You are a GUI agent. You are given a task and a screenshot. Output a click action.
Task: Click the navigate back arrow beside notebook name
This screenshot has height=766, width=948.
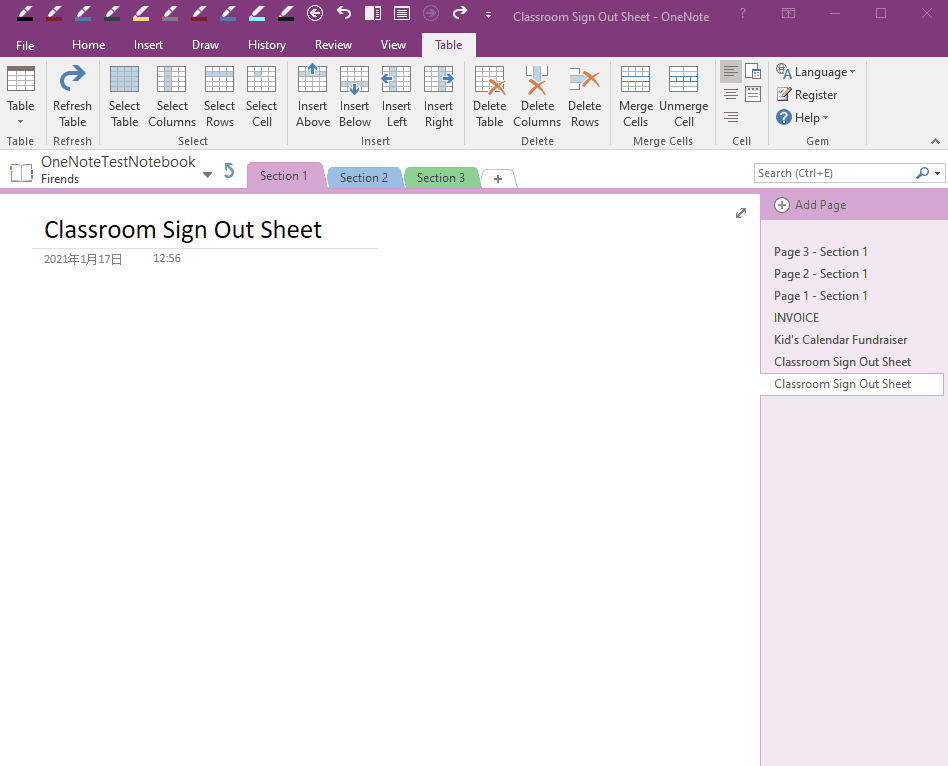click(229, 171)
